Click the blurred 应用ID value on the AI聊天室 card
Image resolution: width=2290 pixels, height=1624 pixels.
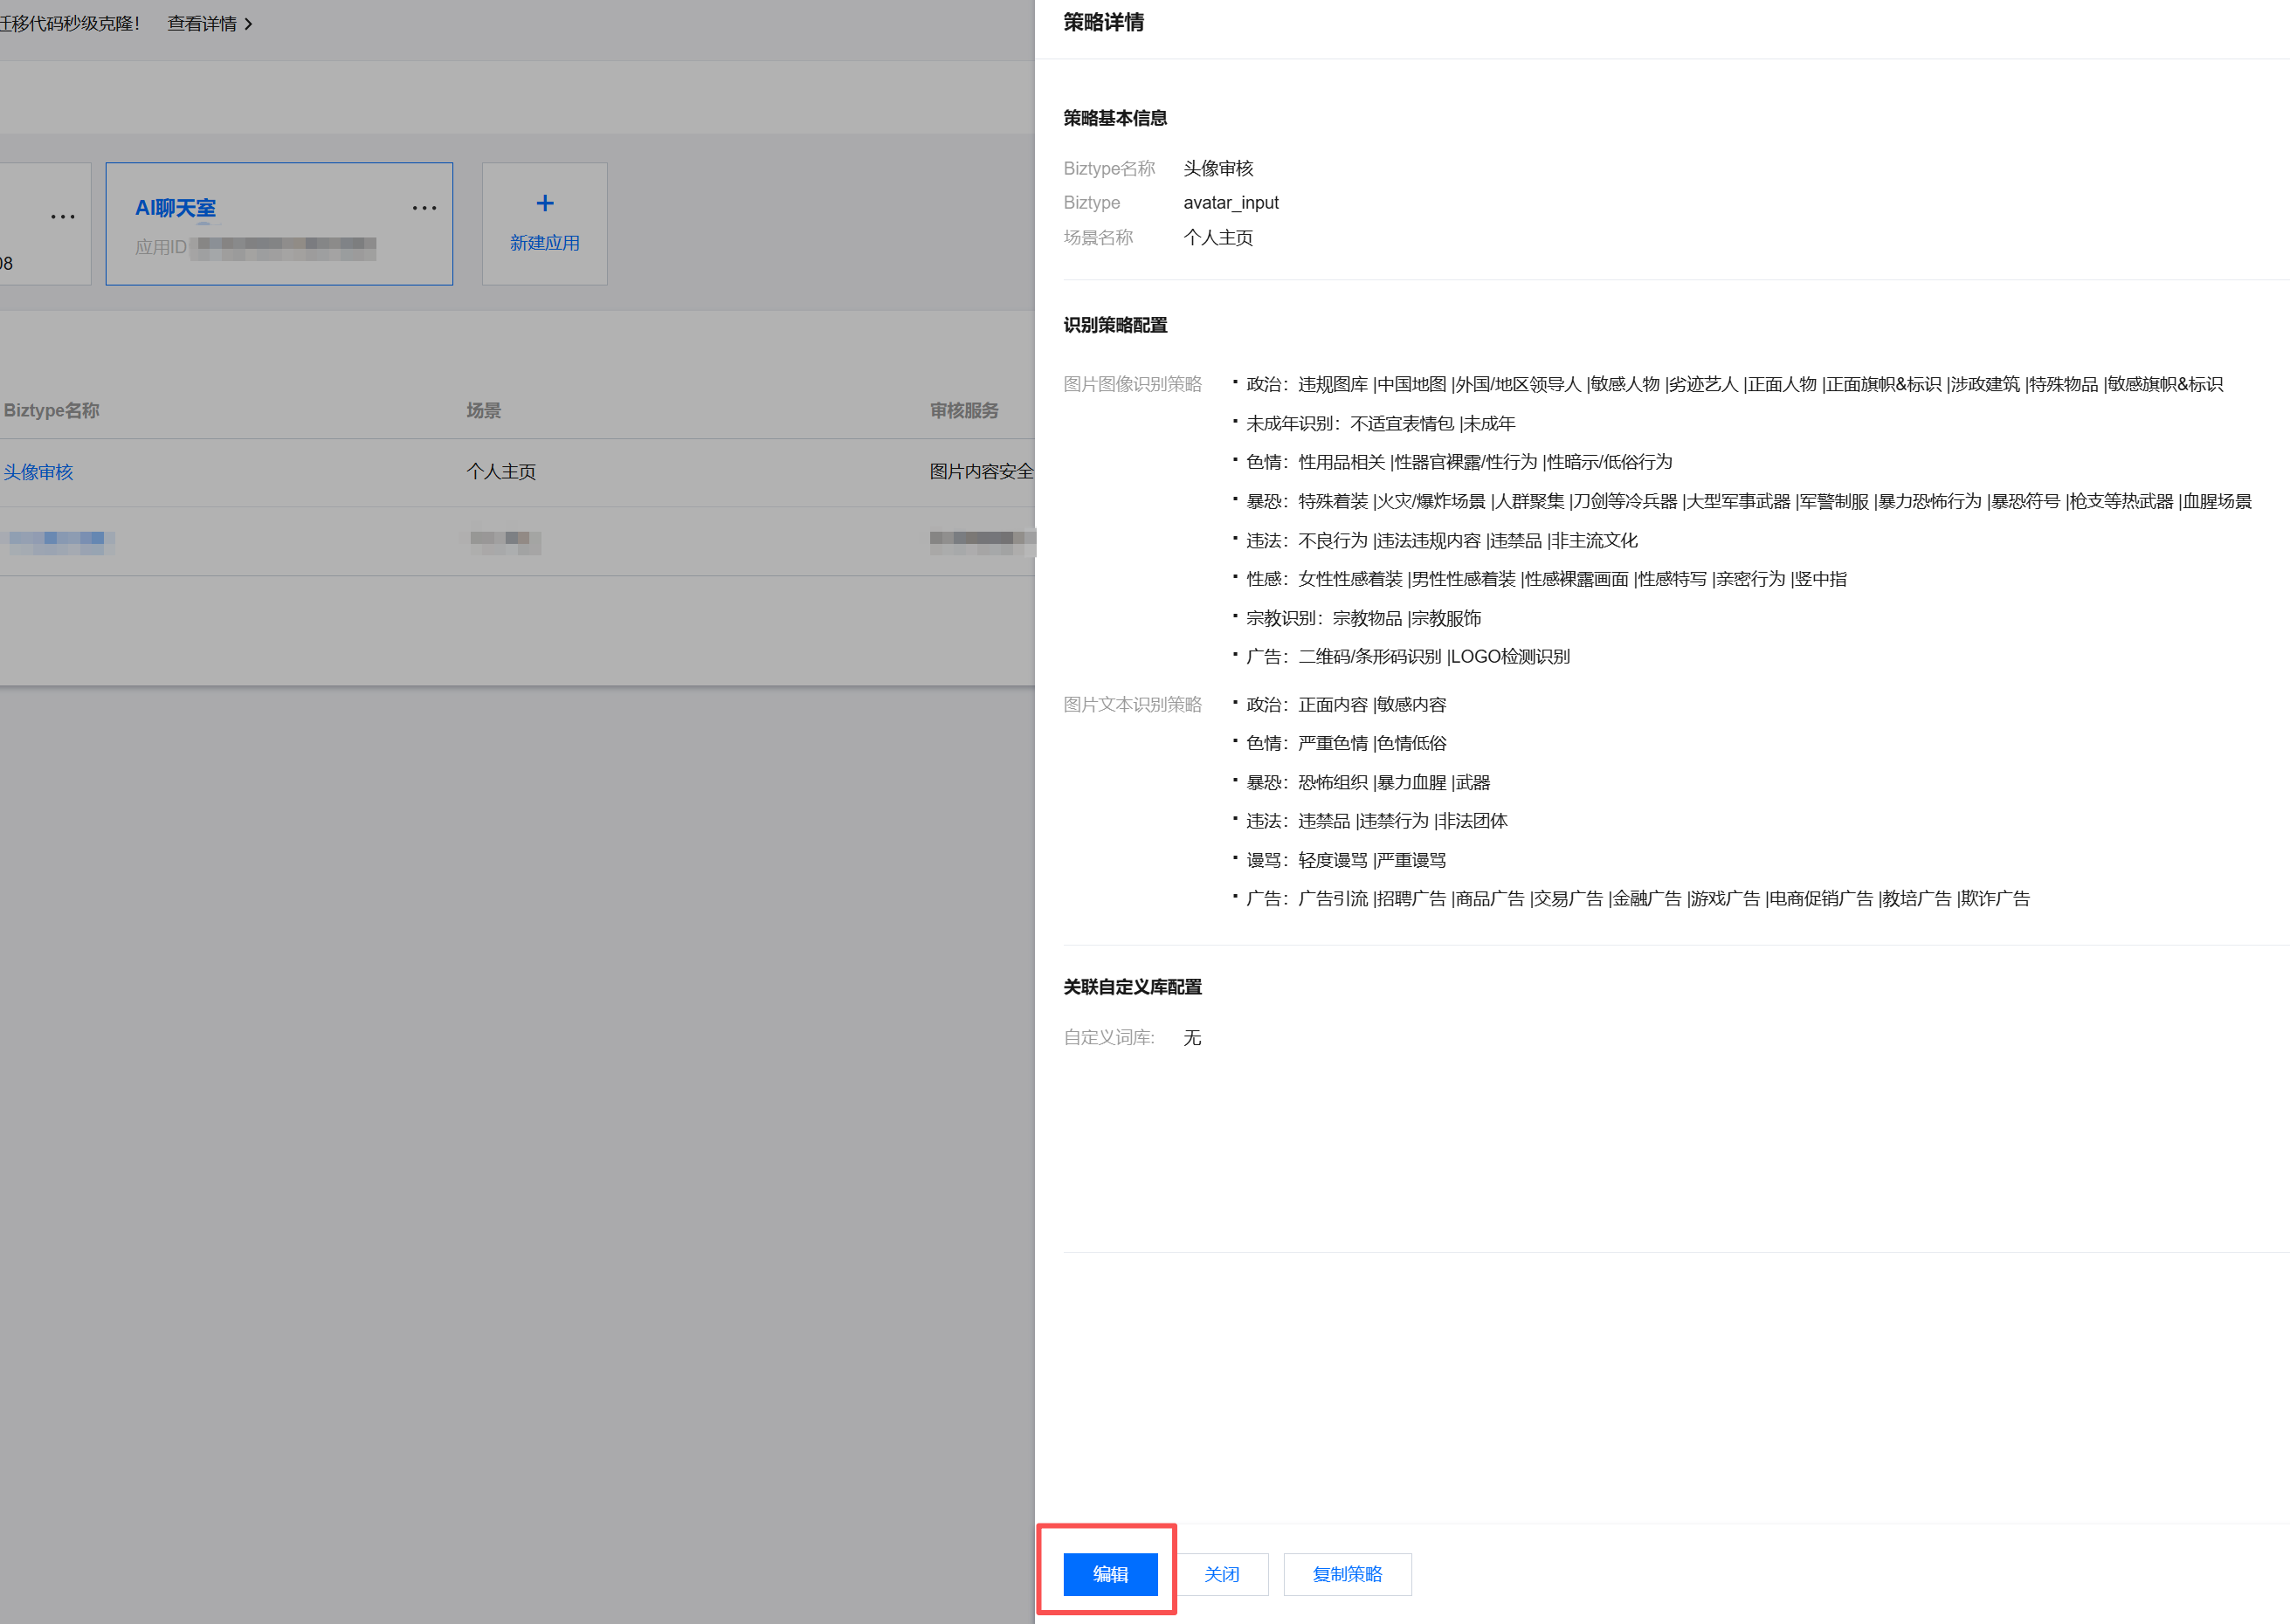click(x=285, y=247)
